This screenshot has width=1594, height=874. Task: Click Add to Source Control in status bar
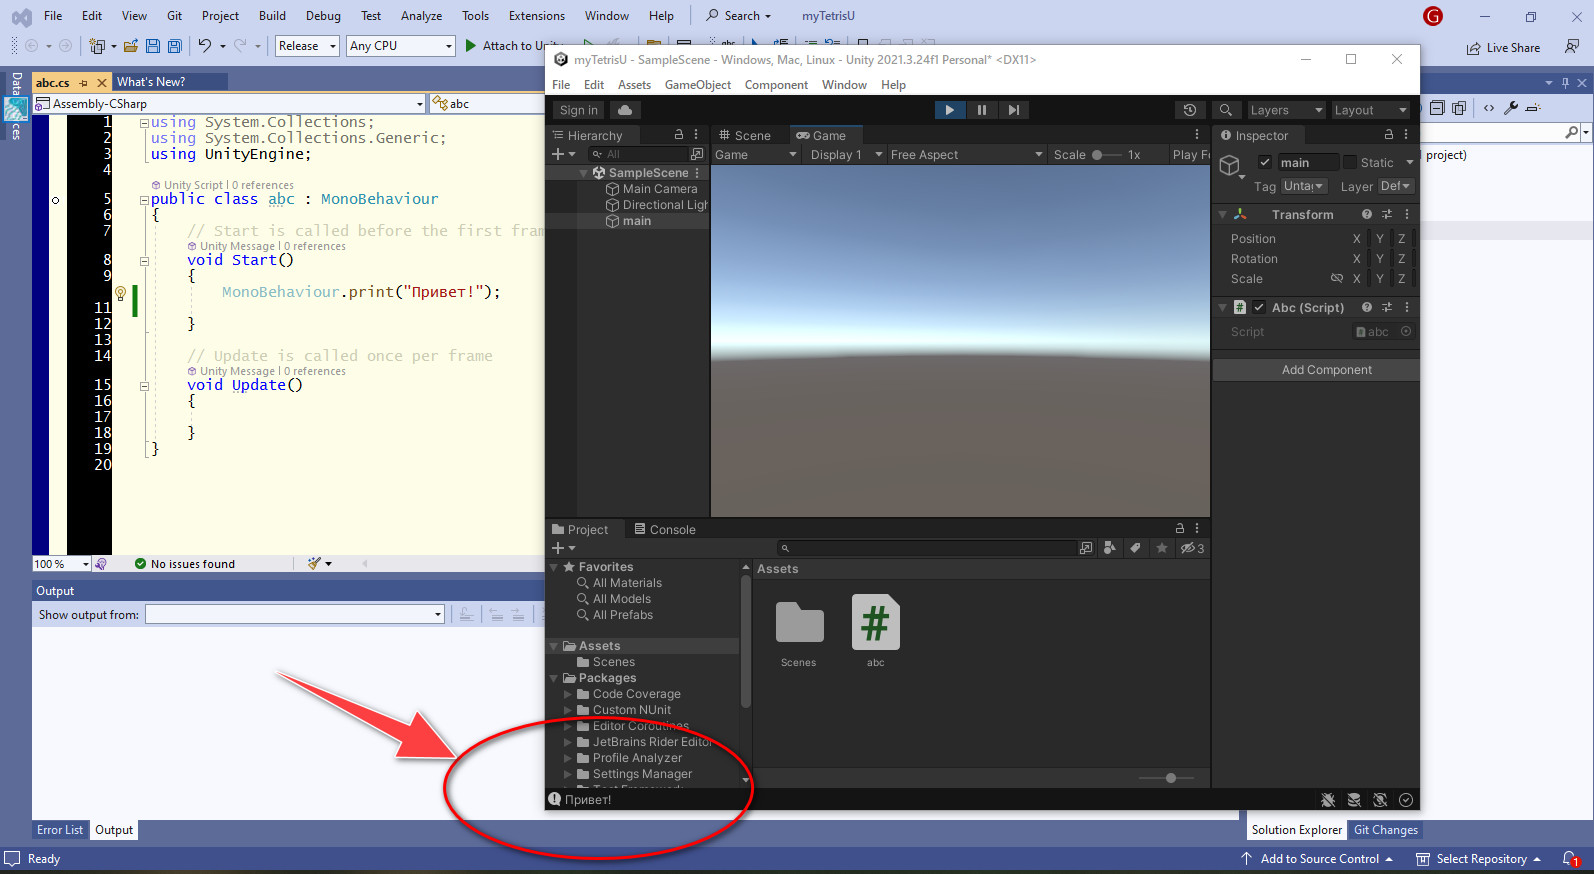click(x=1317, y=859)
